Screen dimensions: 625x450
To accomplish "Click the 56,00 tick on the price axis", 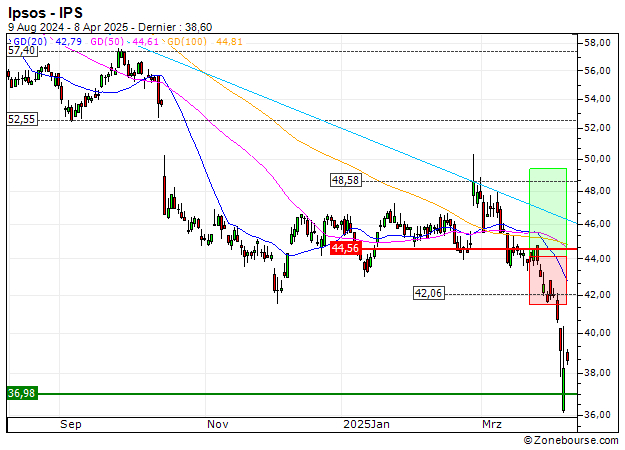I will (x=597, y=71).
